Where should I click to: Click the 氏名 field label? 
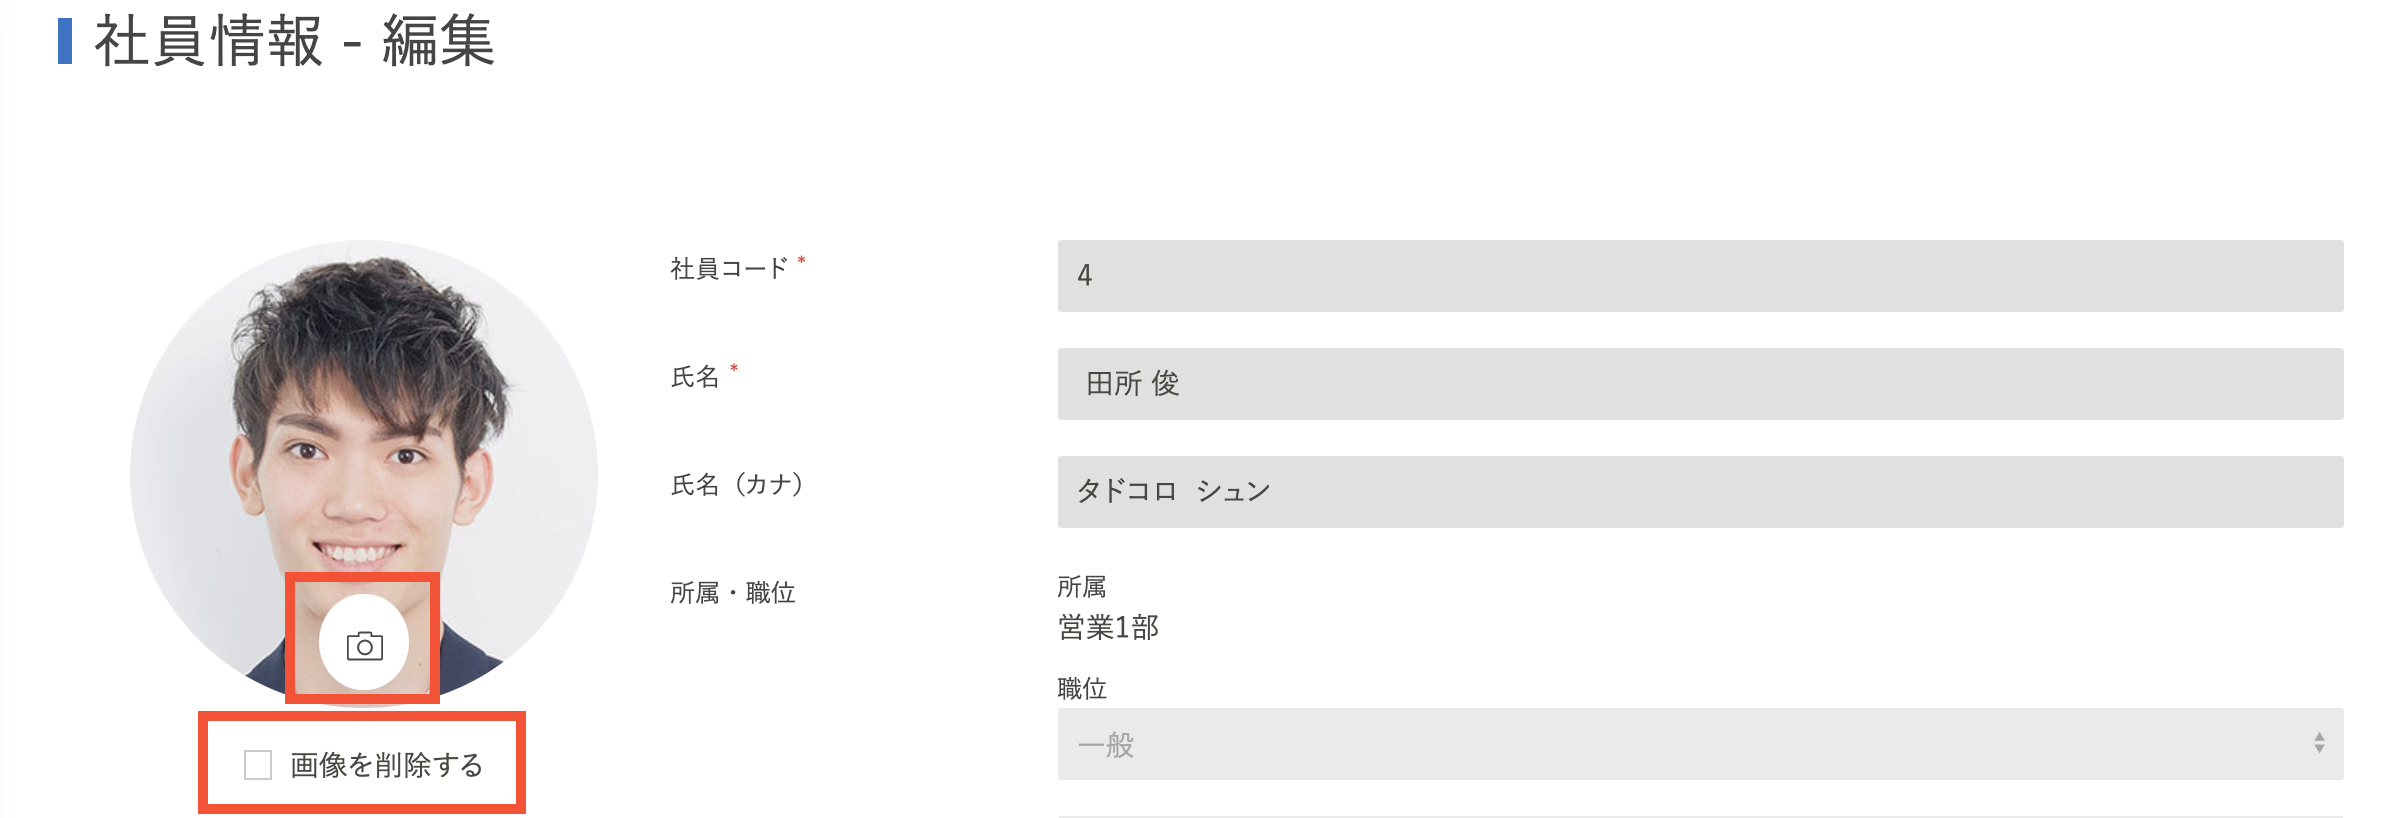(695, 377)
